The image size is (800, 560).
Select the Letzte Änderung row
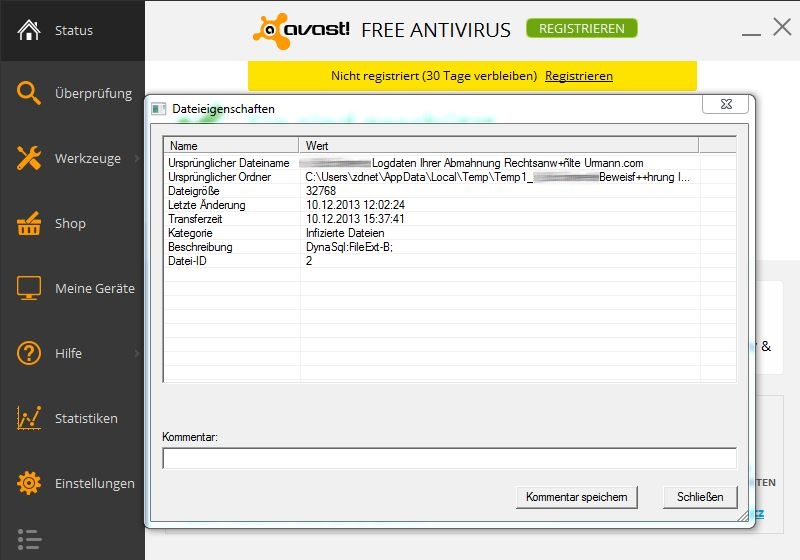click(449, 205)
